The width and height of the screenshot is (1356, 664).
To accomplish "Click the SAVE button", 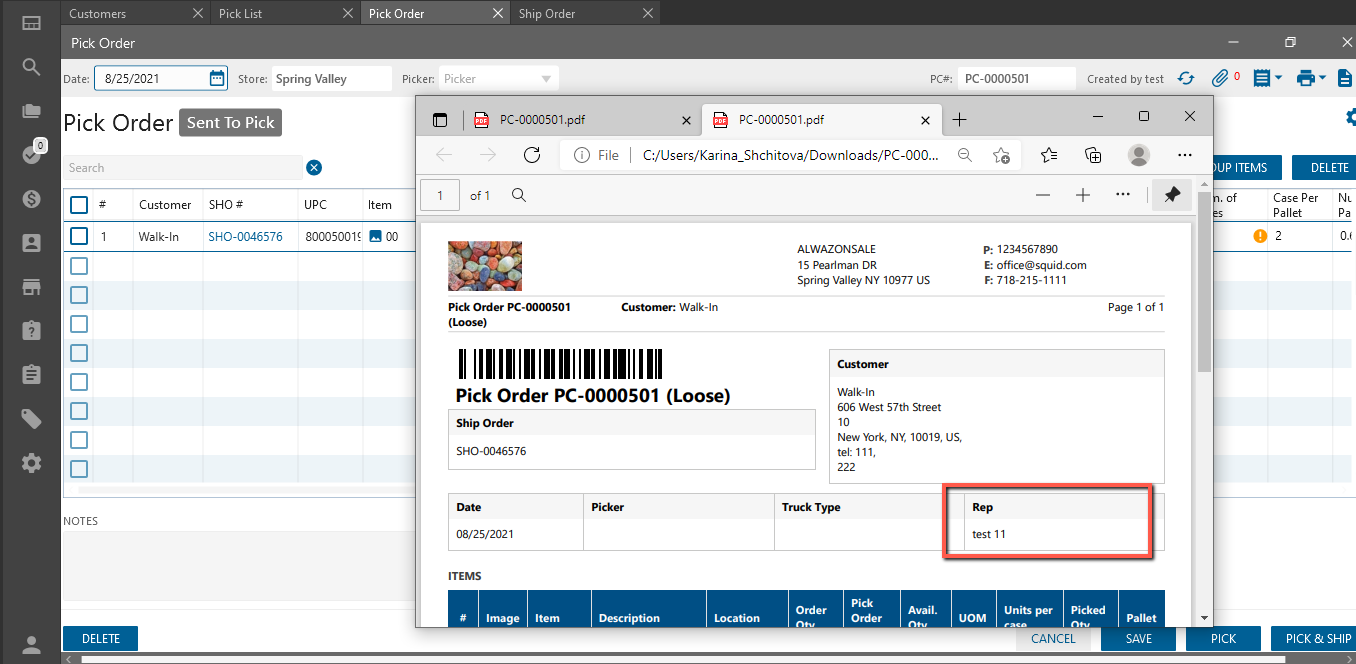I will pyautogui.click(x=1138, y=638).
